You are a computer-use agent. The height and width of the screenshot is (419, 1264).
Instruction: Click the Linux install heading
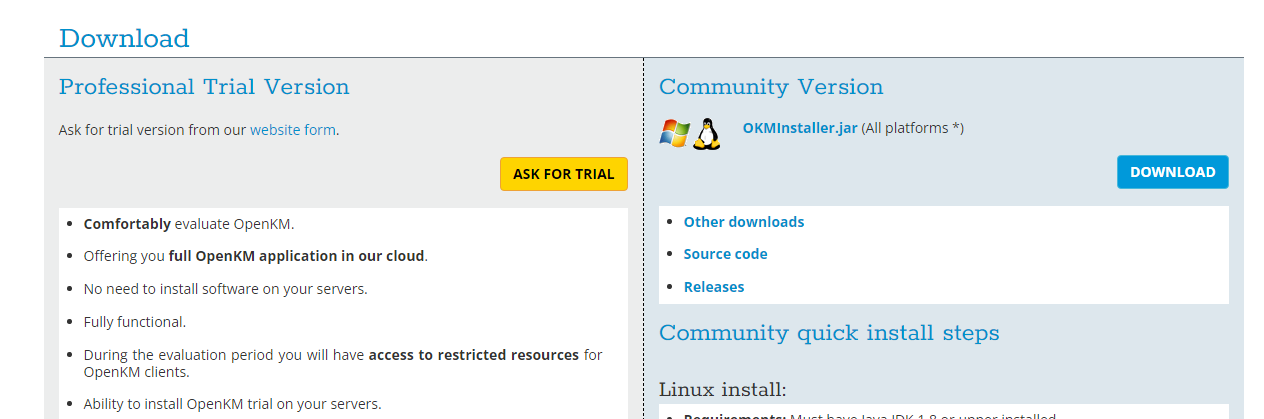(723, 389)
